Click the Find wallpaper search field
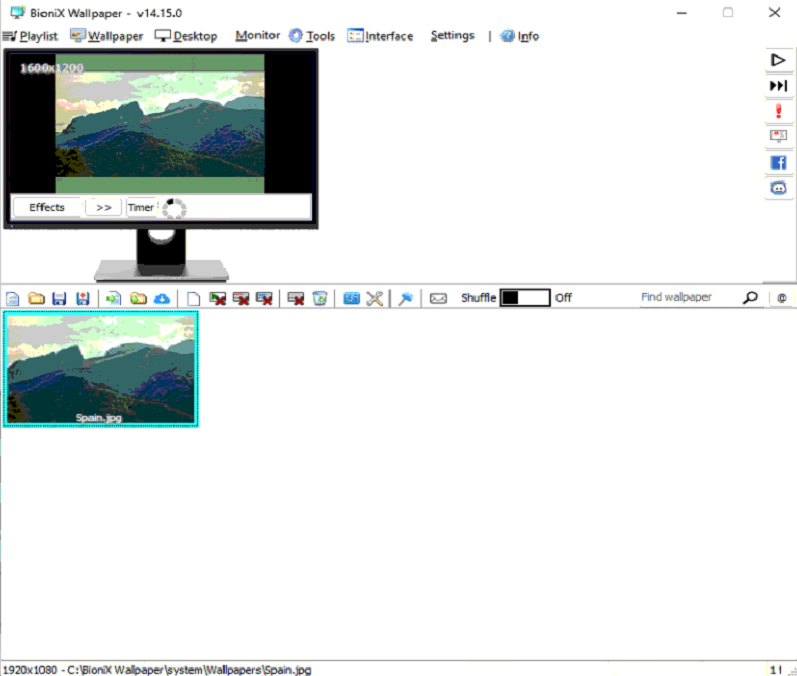Image resolution: width=797 pixels, height=676 pixels. [688, 298]
